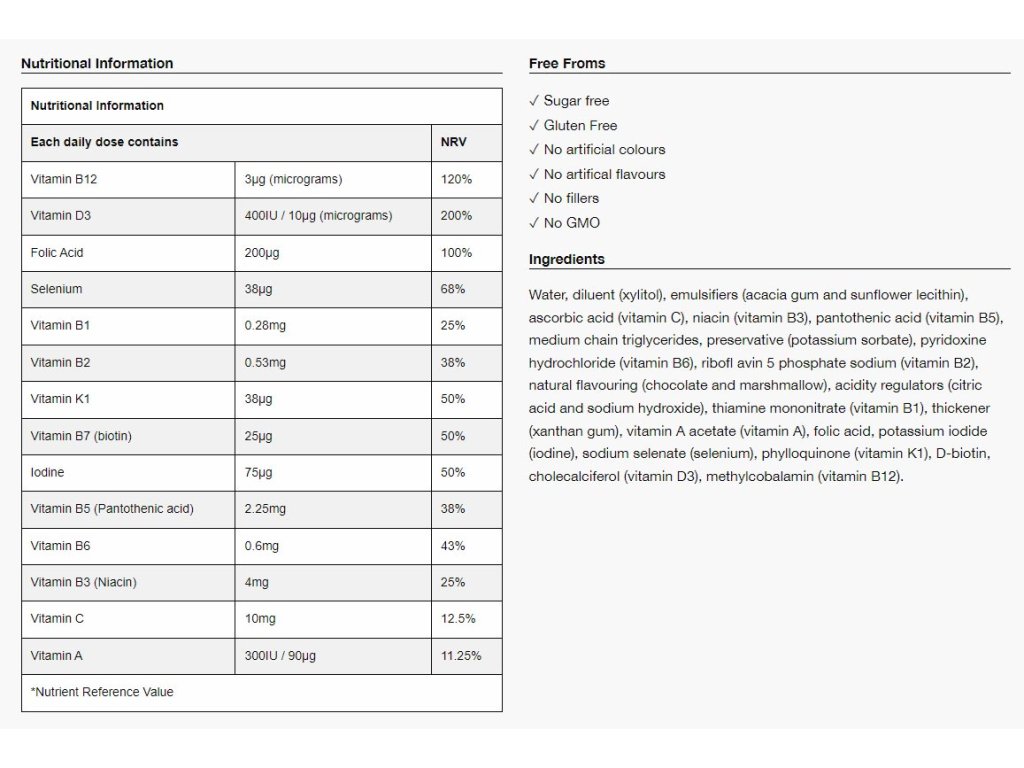Click the Nutrient Reference Value footnote
1024x768 pixels.
coord(102,692)
